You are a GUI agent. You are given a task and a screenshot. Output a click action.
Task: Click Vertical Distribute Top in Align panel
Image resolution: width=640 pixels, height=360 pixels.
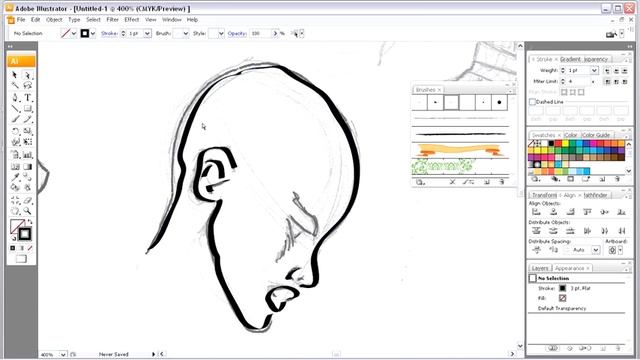[536, 231]
